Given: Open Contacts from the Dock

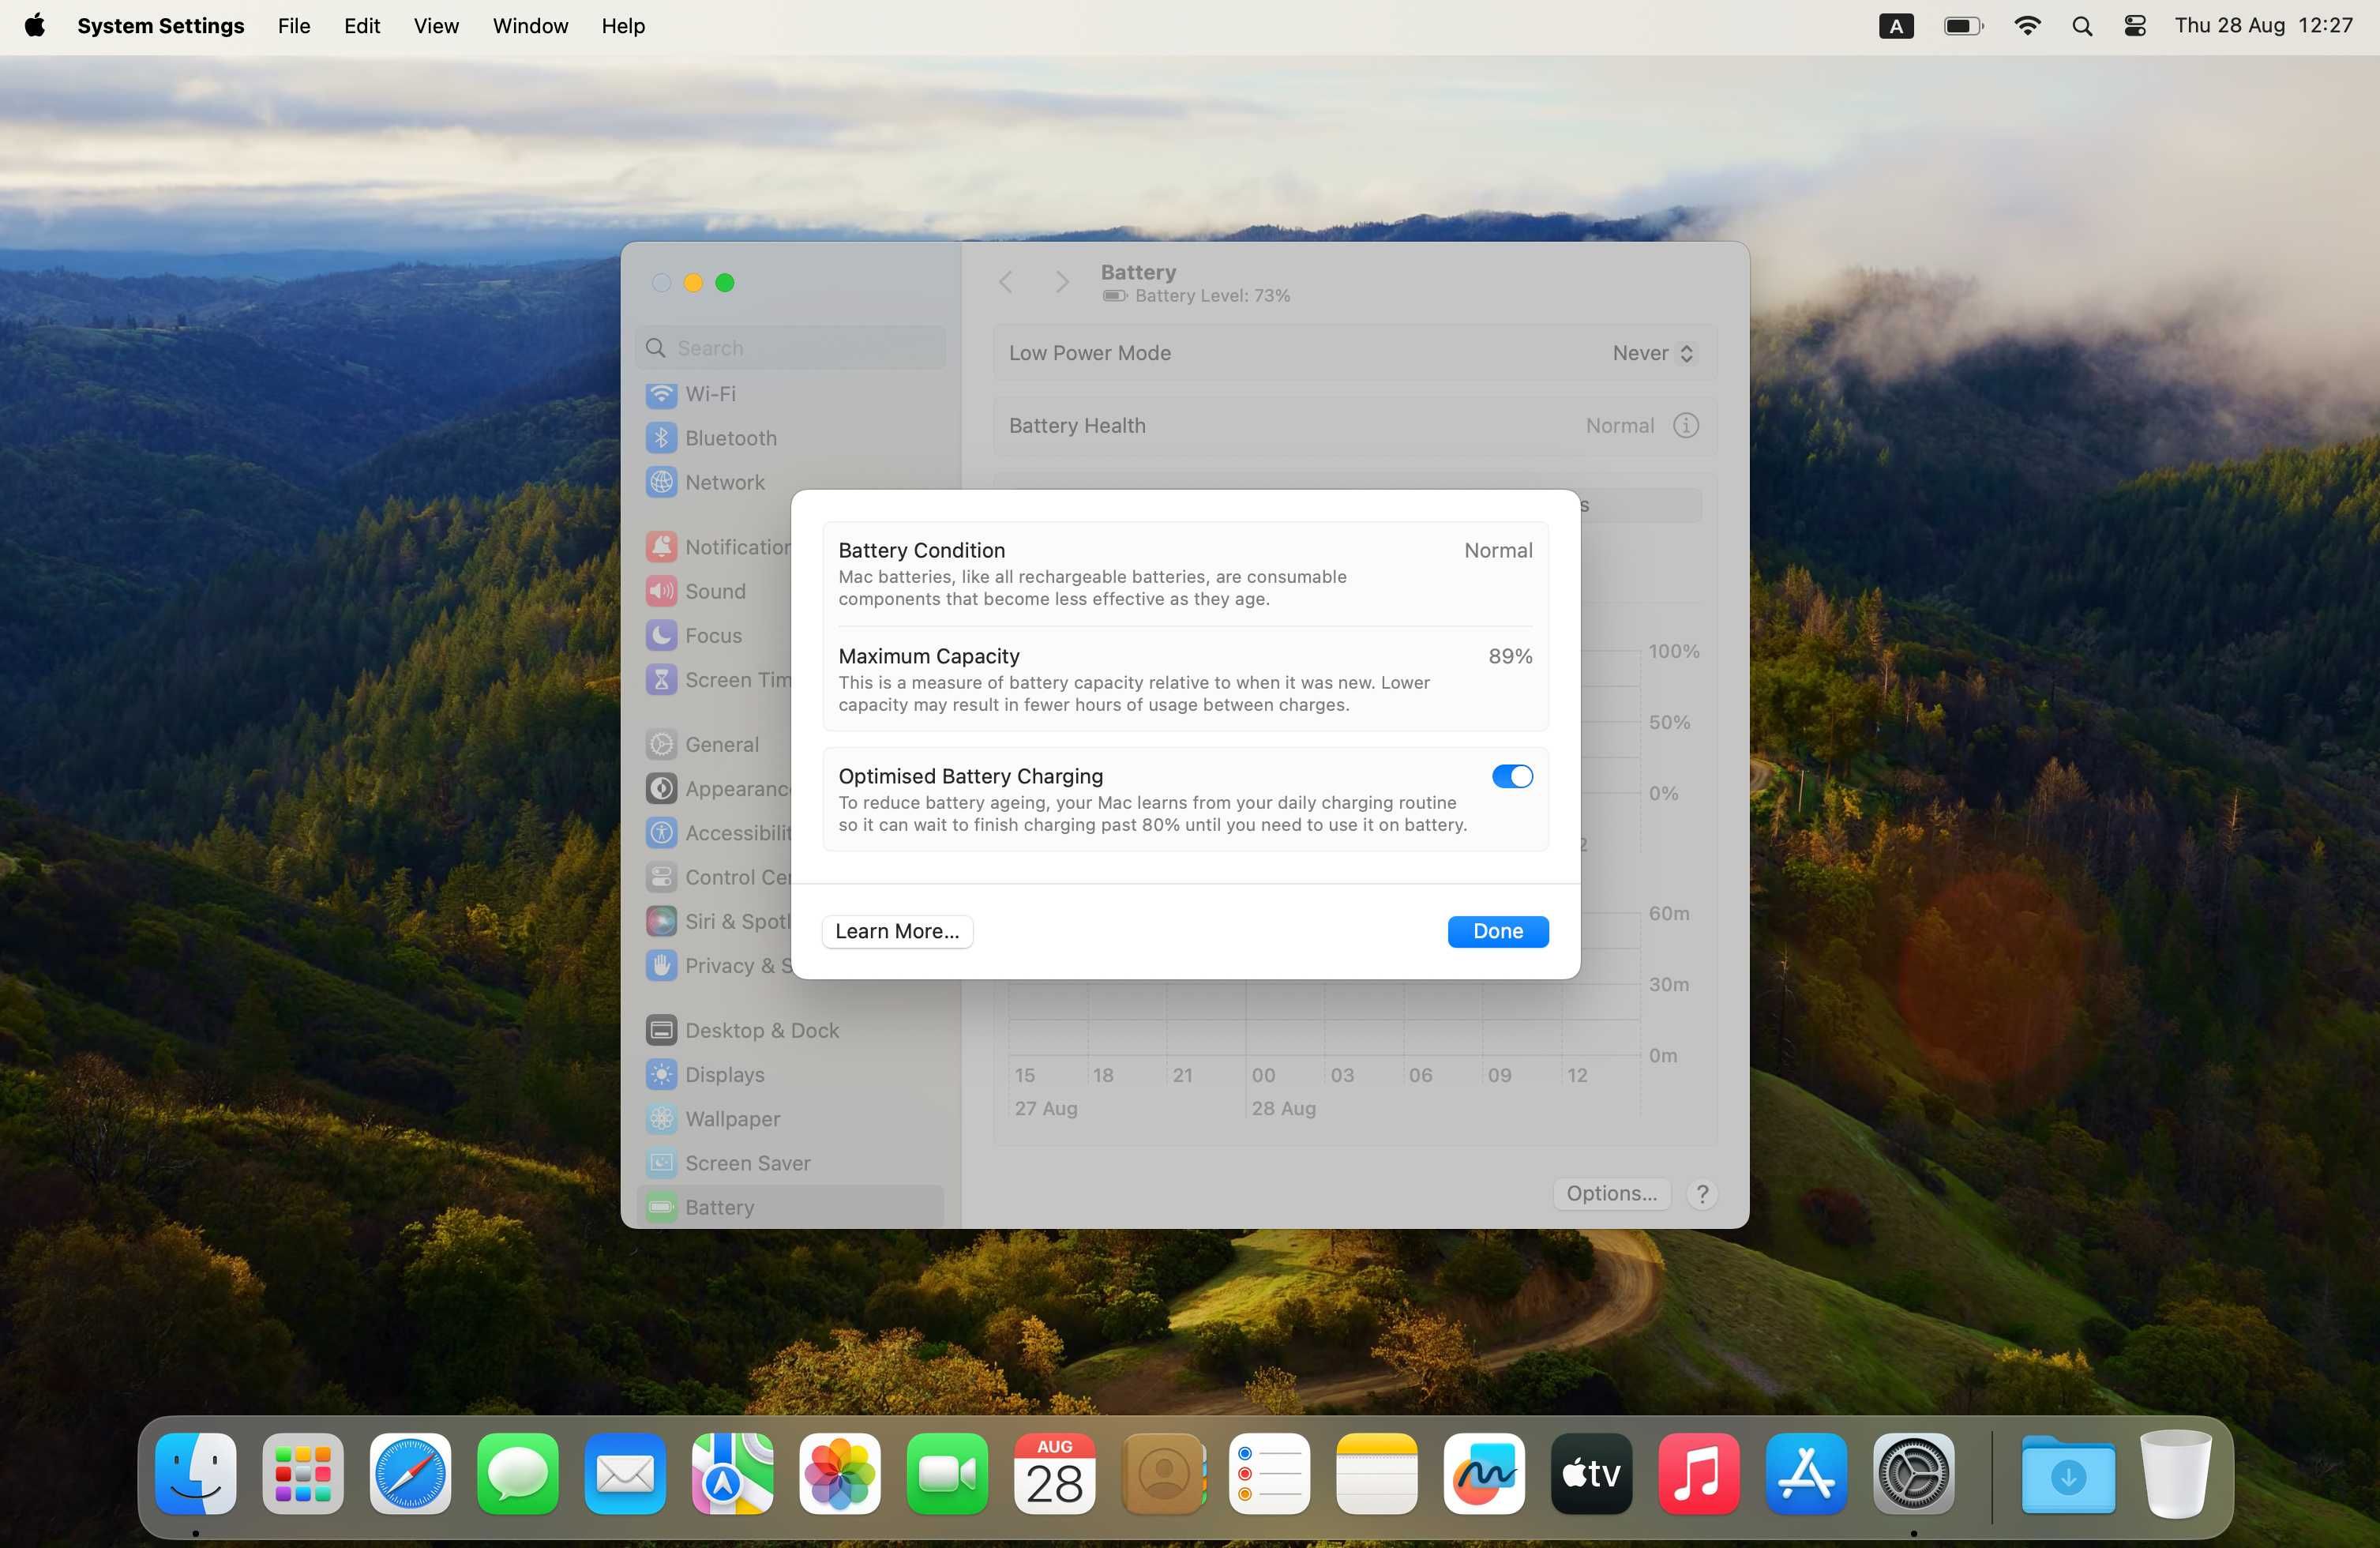Looking at the screenshot, I should point(1162,1473).
